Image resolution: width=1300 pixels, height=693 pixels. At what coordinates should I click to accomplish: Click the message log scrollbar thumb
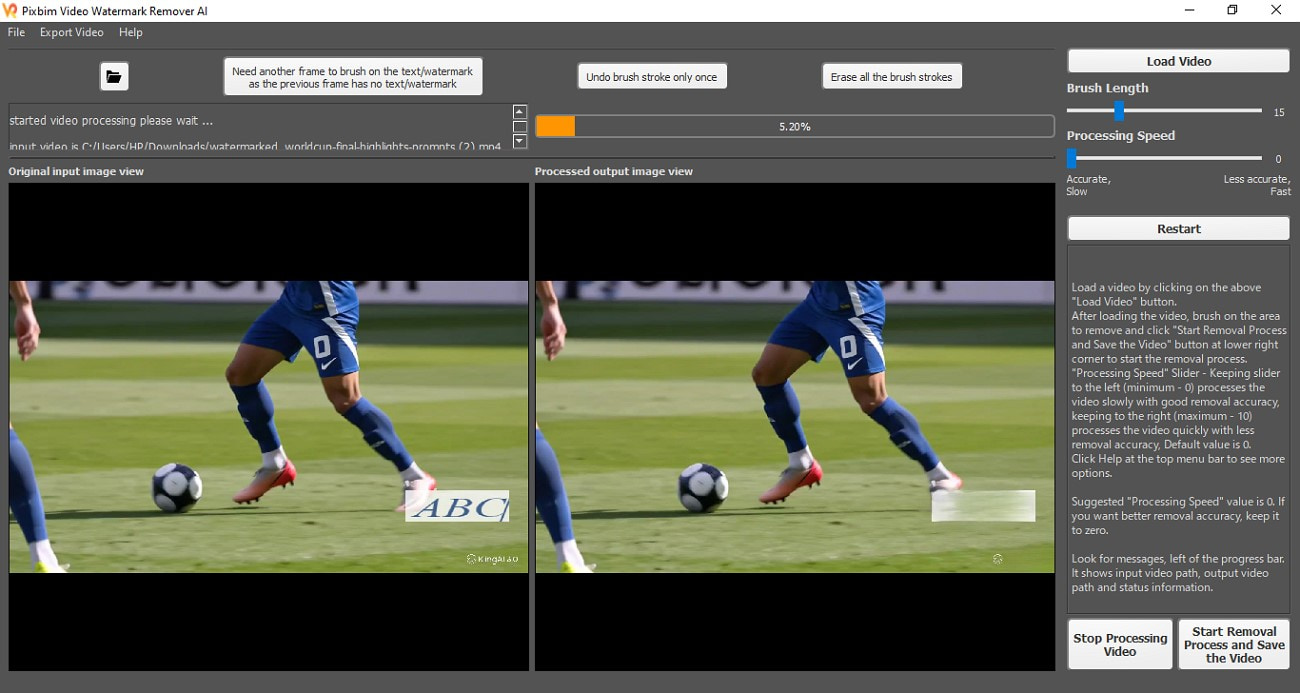coord(519,127)
